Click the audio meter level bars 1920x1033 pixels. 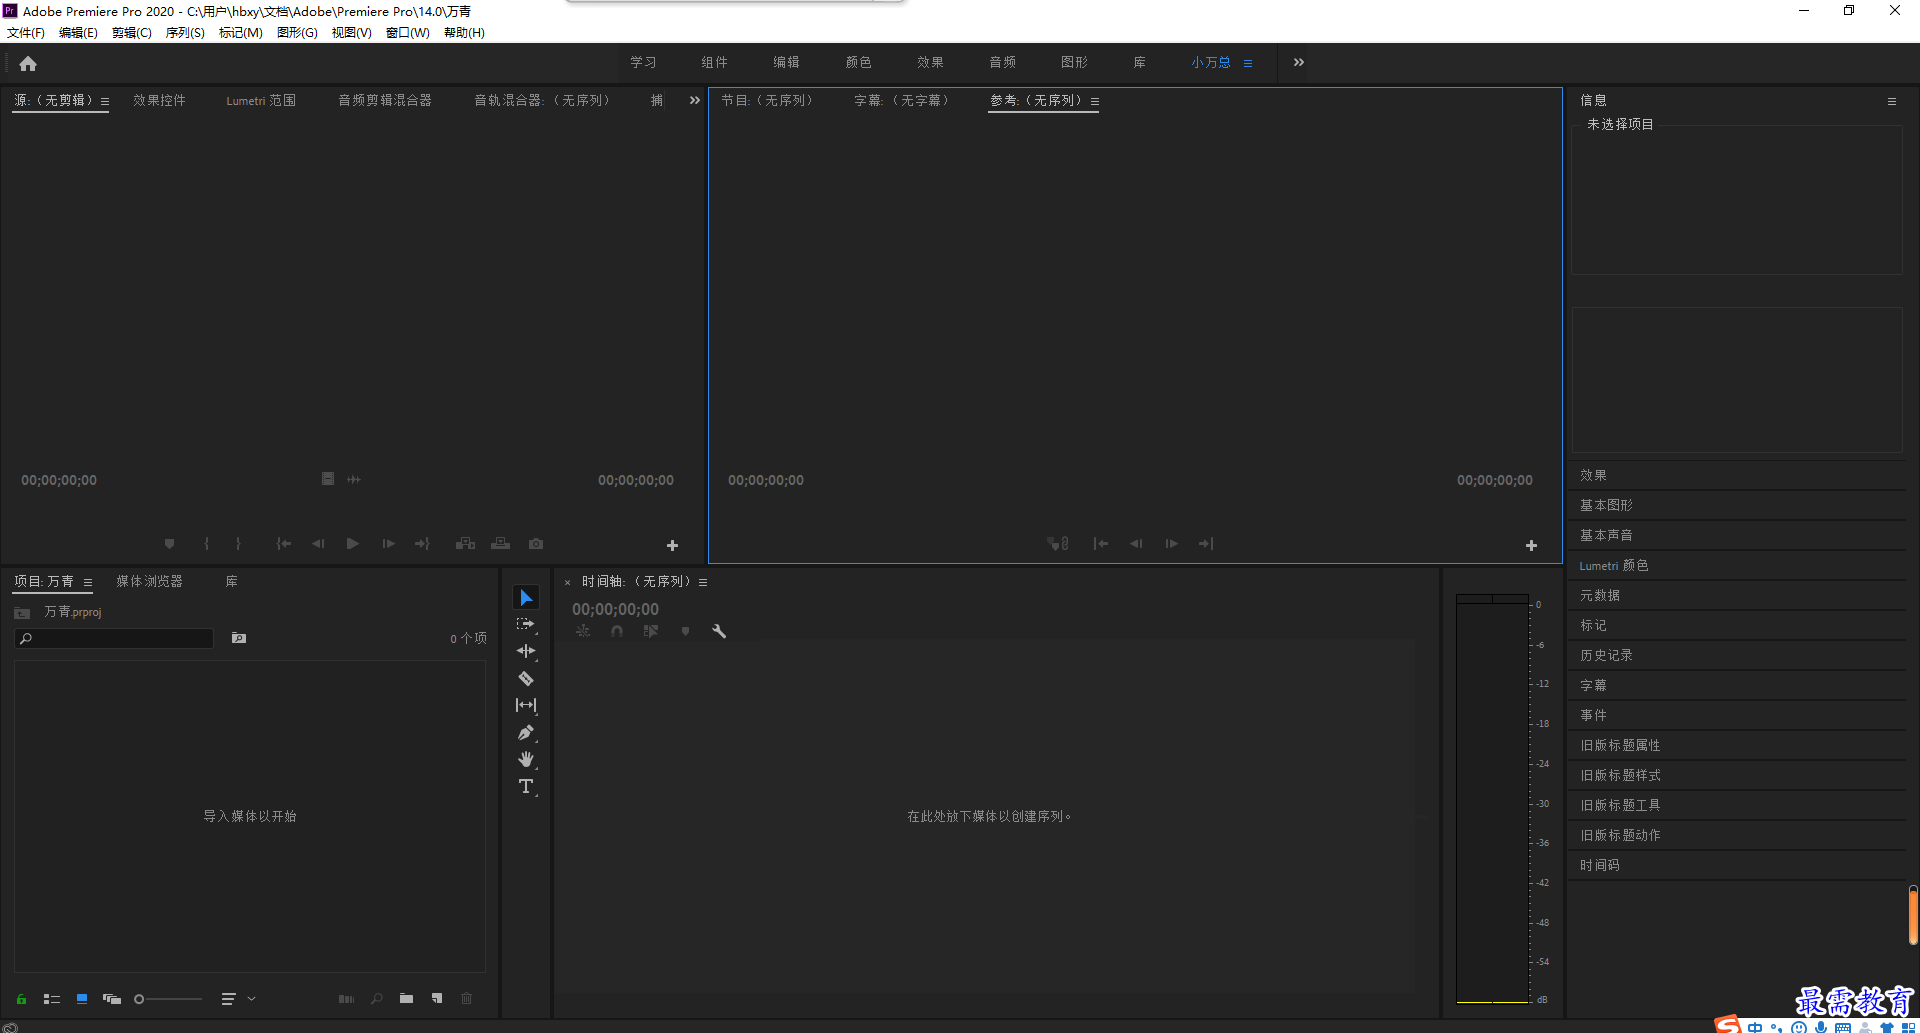tap(1492, 798)
